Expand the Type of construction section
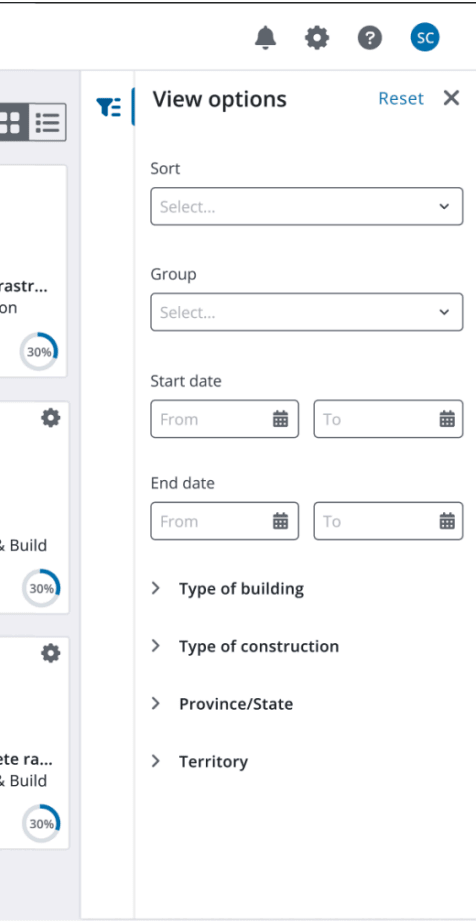 pos(245,646)
